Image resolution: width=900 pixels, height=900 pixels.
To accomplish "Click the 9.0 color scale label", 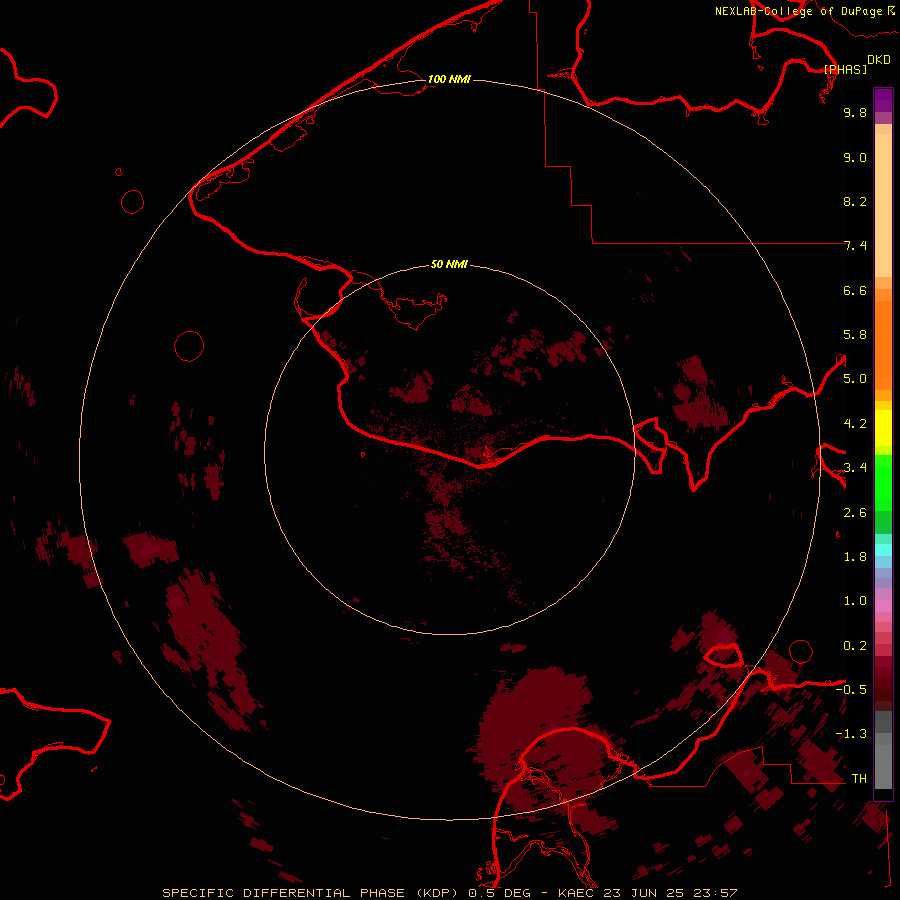I will pyautogui.click(x=855, y=157).
